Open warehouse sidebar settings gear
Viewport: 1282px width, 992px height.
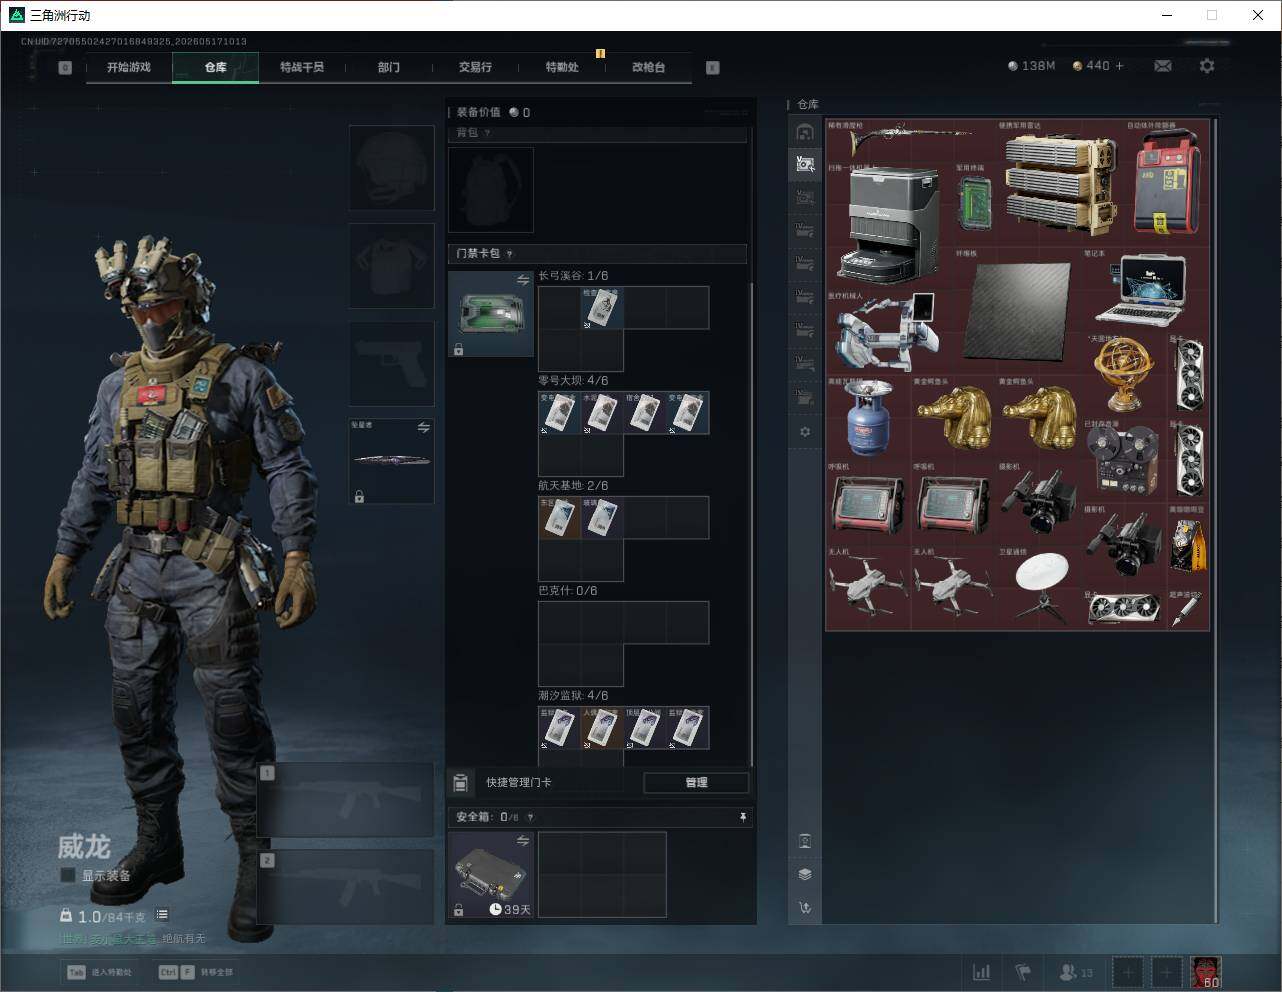click(x=805, y=432)
